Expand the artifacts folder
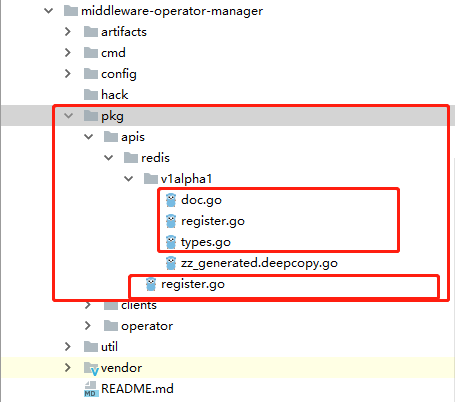The width and height of the screenshot is (455, 402). [68, 32]
